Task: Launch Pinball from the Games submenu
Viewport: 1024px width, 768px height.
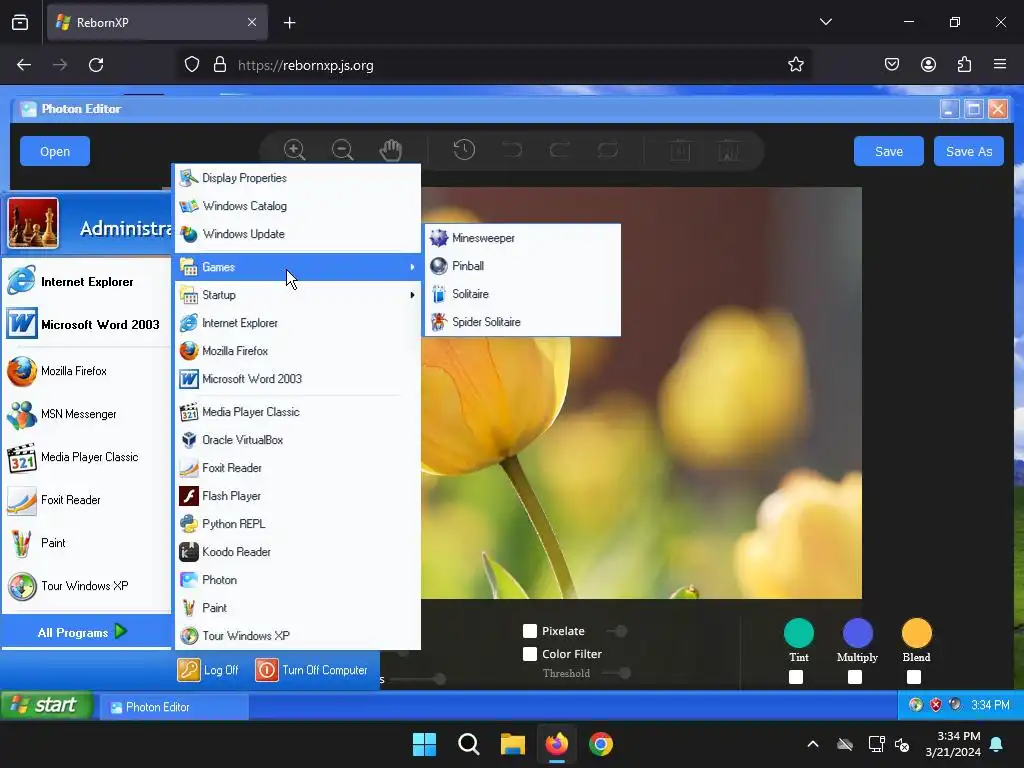Action: [x=522, y=266]
